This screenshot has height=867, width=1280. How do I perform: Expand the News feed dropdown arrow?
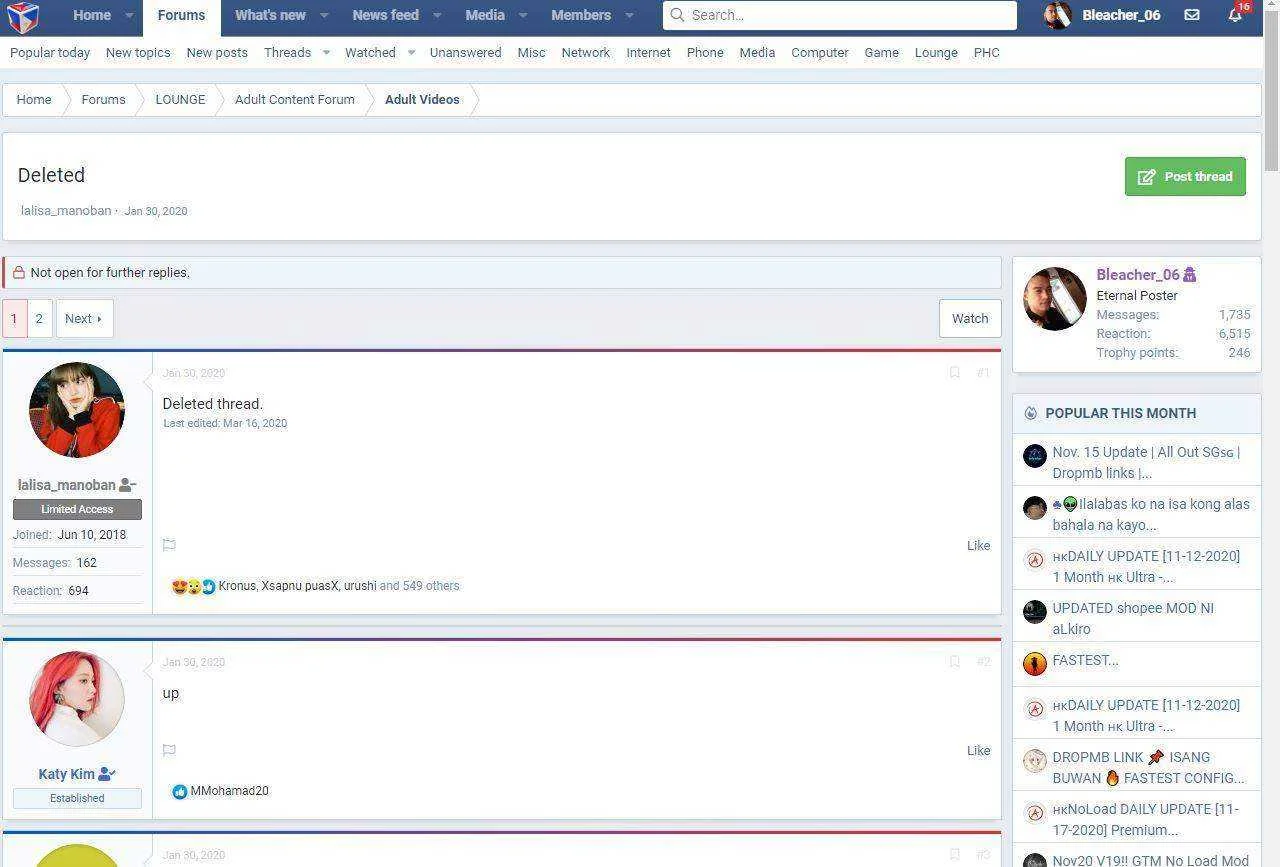[437, 16]
